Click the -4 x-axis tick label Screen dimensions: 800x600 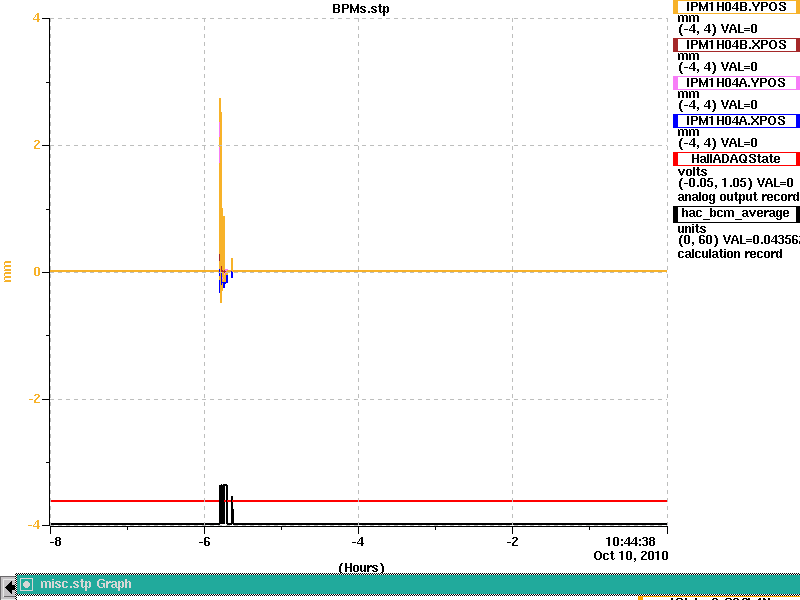[358, 542]
